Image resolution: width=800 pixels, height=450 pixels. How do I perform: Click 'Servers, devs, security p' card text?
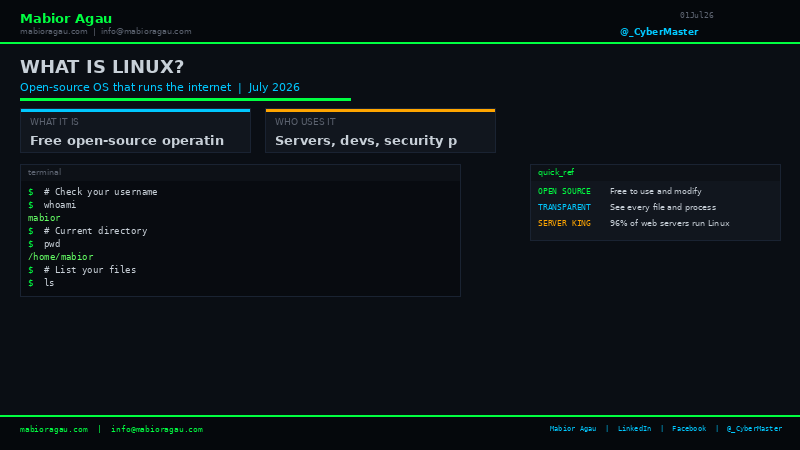click(x=366, y=141)
